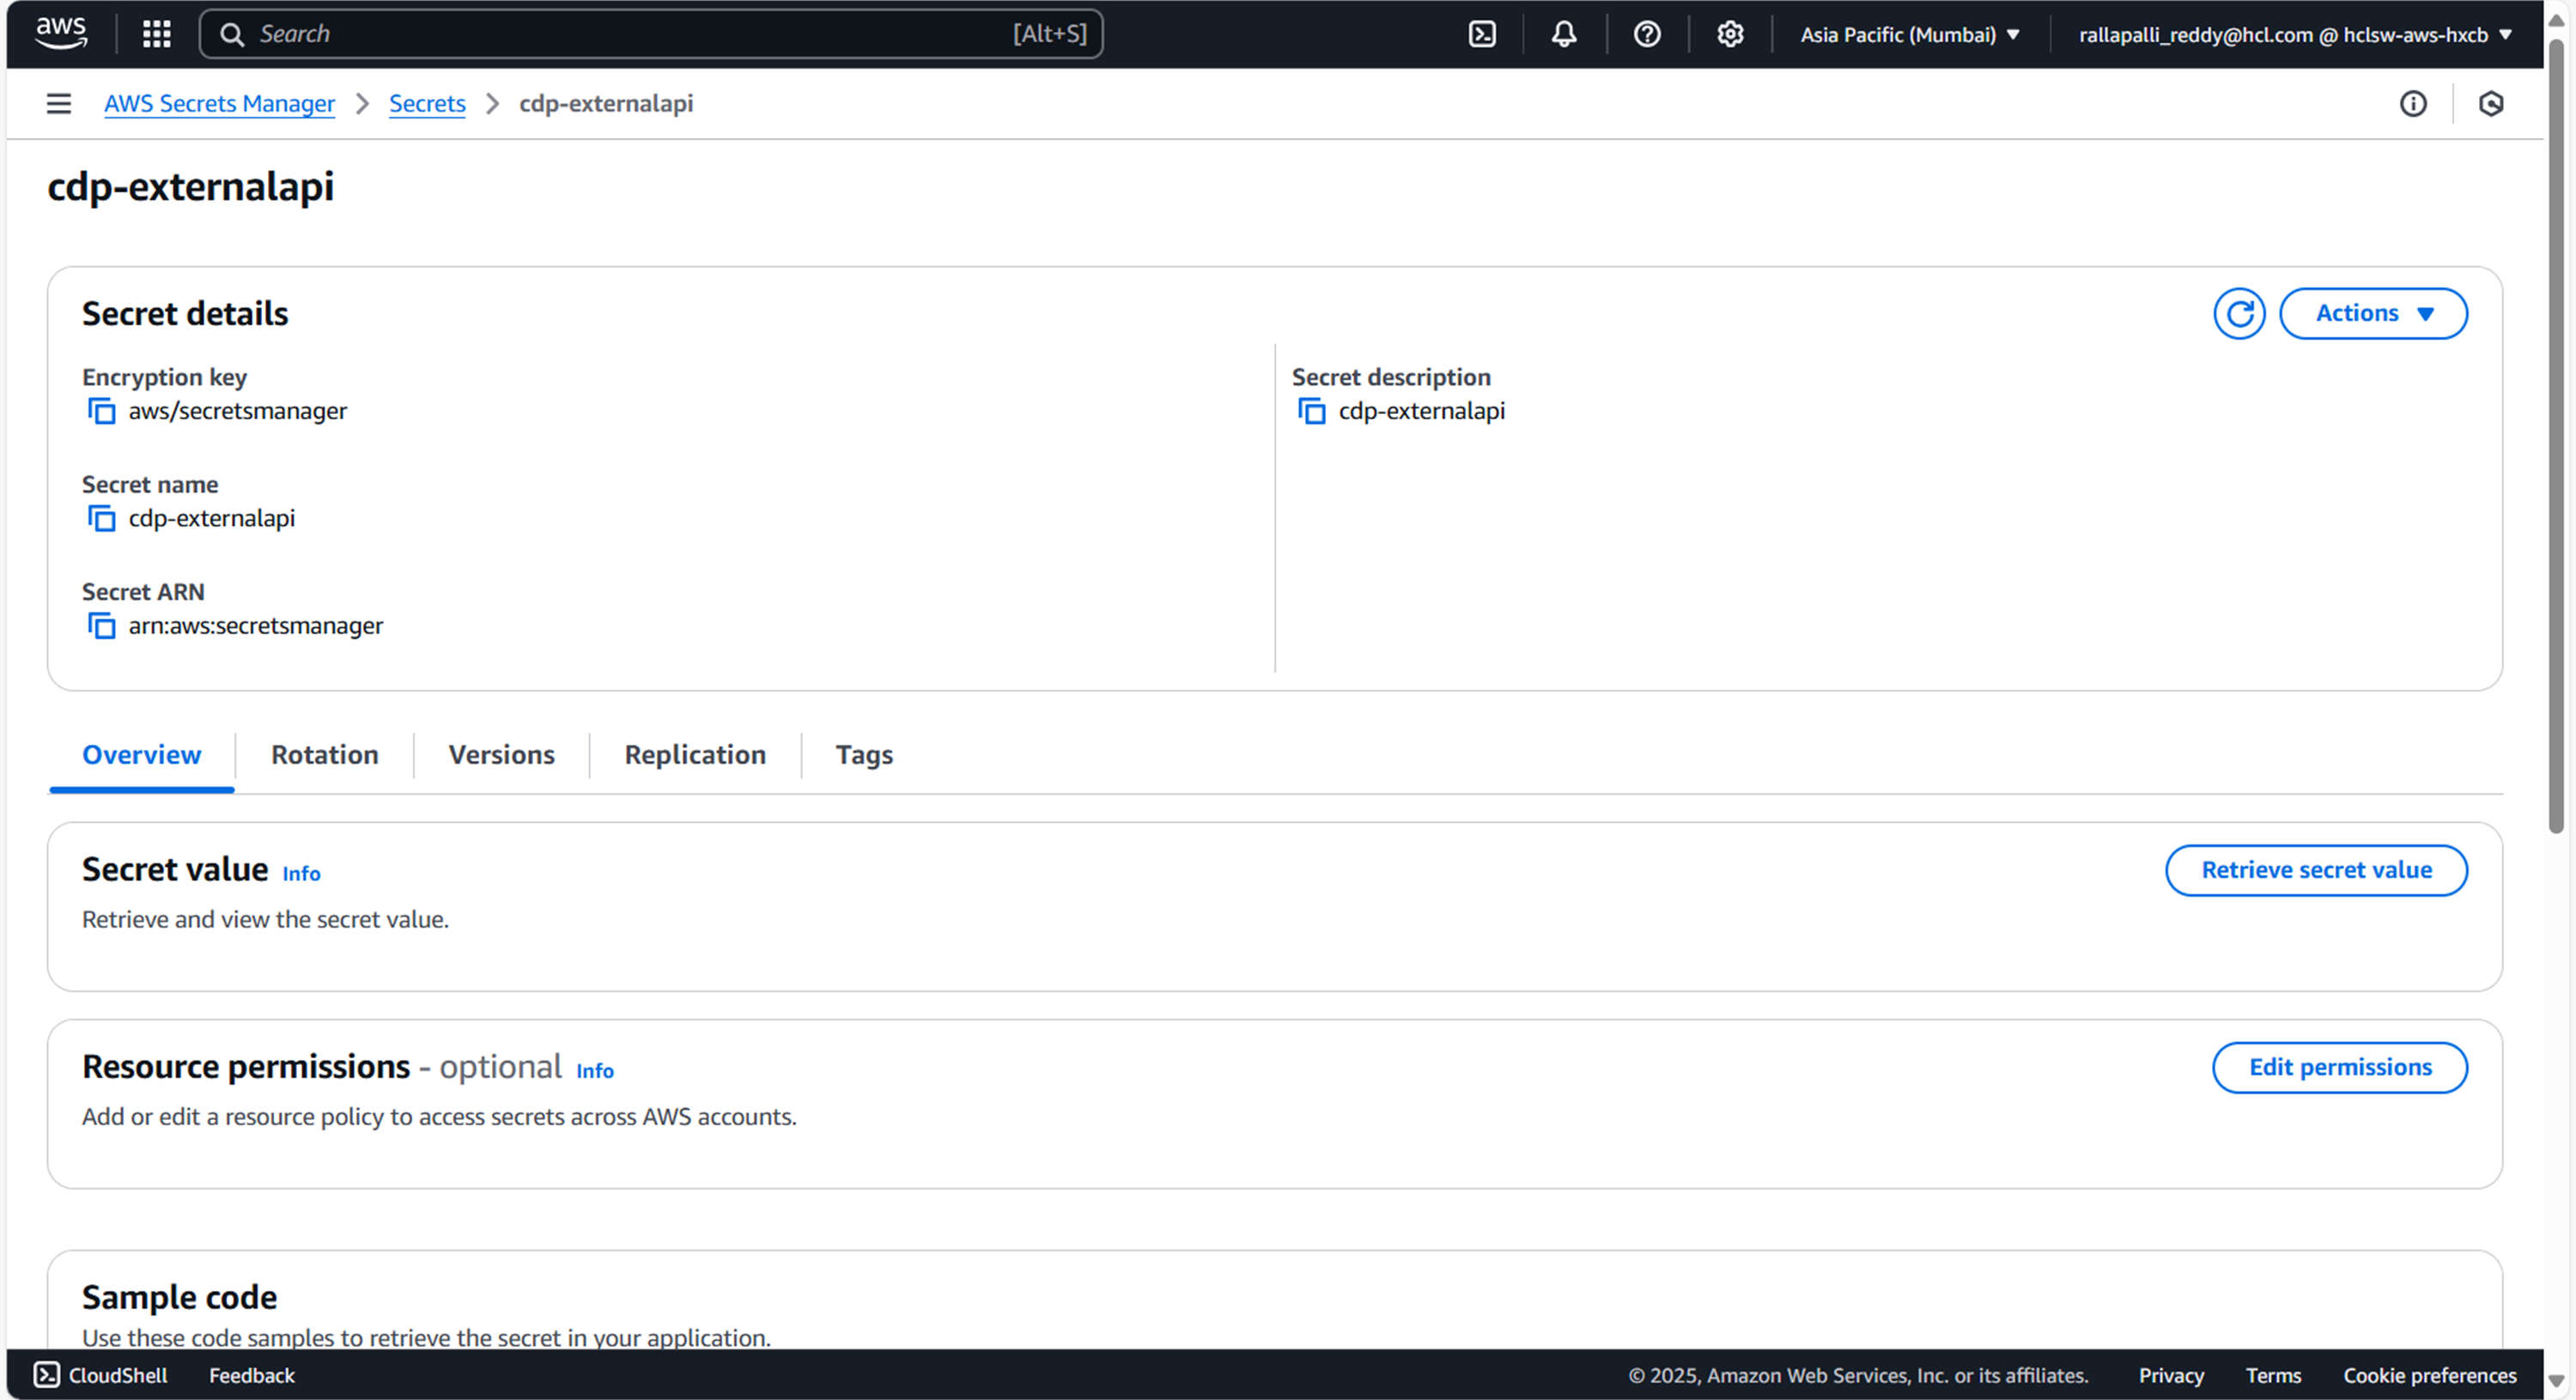Viewport: 2576px width, 1400px height.
Task: Copy the Secret ARN value
Action: 101,626
